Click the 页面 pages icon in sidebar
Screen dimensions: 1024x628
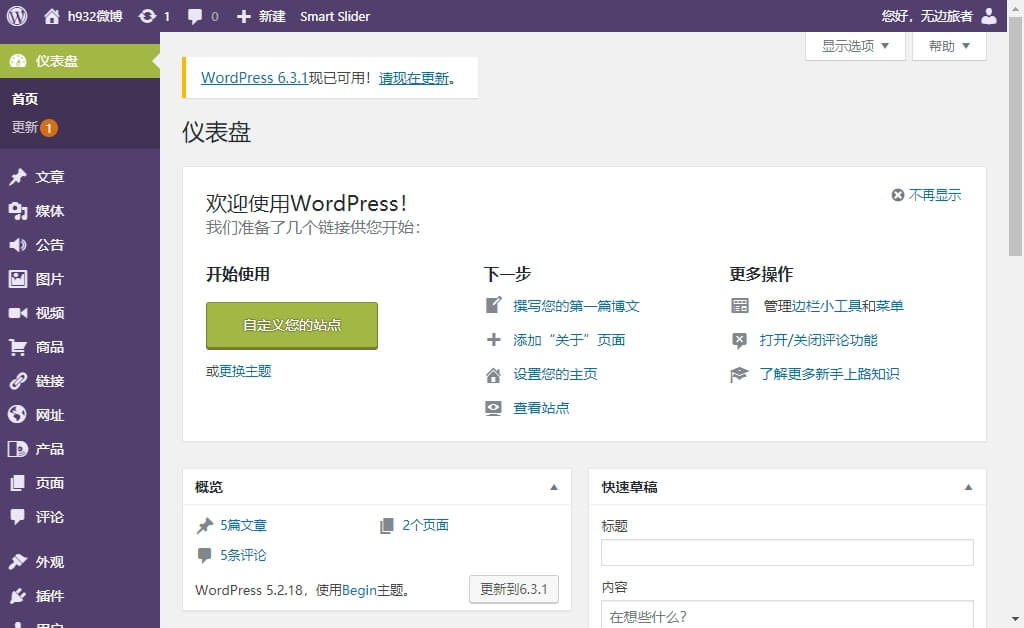[x=18, y=483]
